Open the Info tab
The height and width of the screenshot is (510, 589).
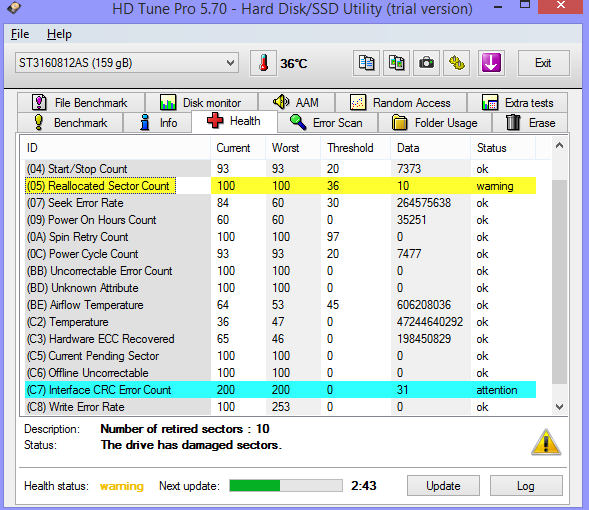pos(158,123)
